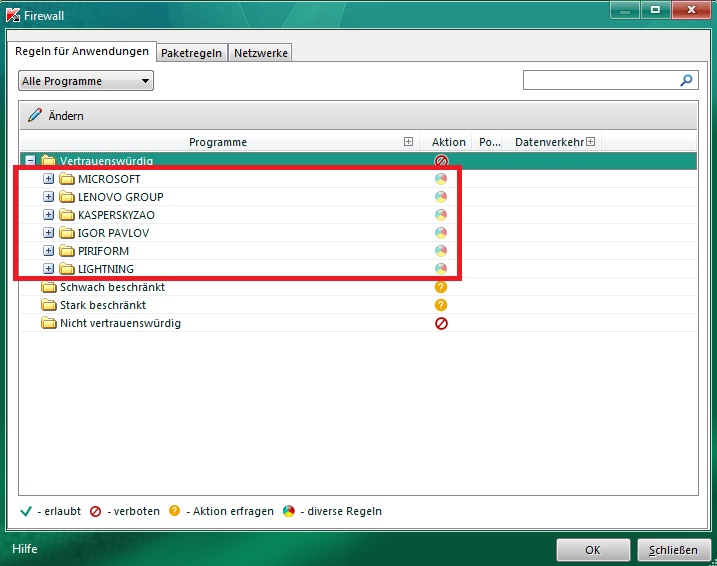Click the Schließen button

pyautogui.click(x=674, y=550)
